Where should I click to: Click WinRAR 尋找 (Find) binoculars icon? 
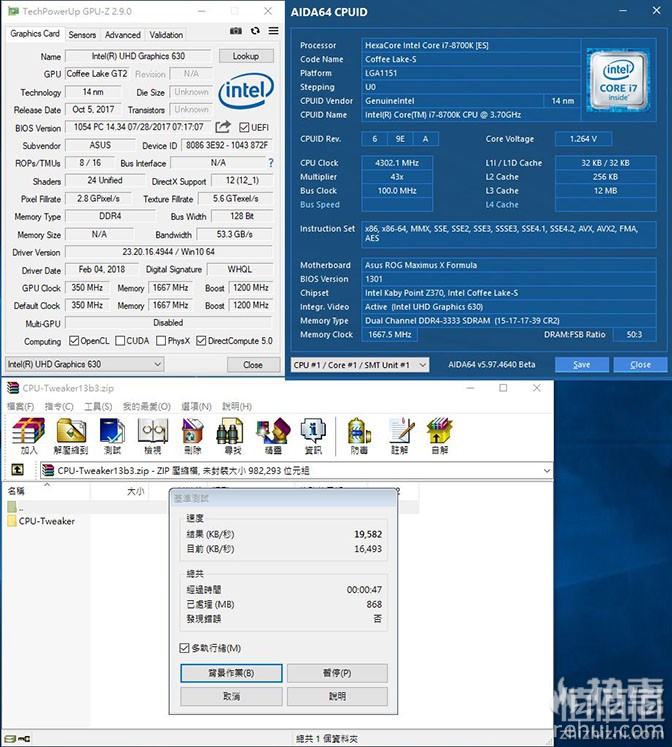[x=231, y=435]
